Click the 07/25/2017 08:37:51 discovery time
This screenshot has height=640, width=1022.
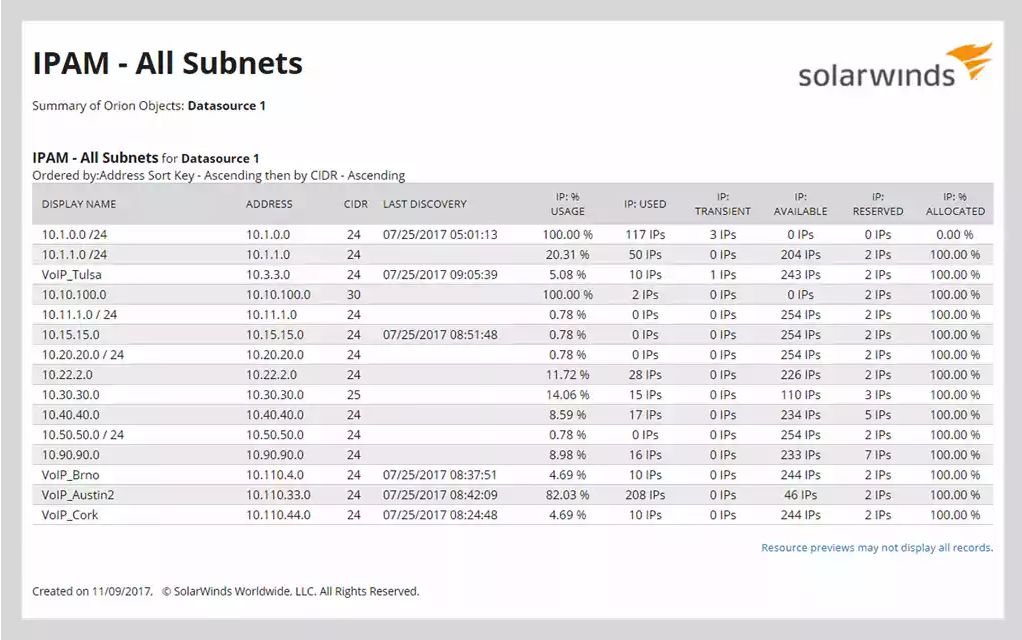440,475
